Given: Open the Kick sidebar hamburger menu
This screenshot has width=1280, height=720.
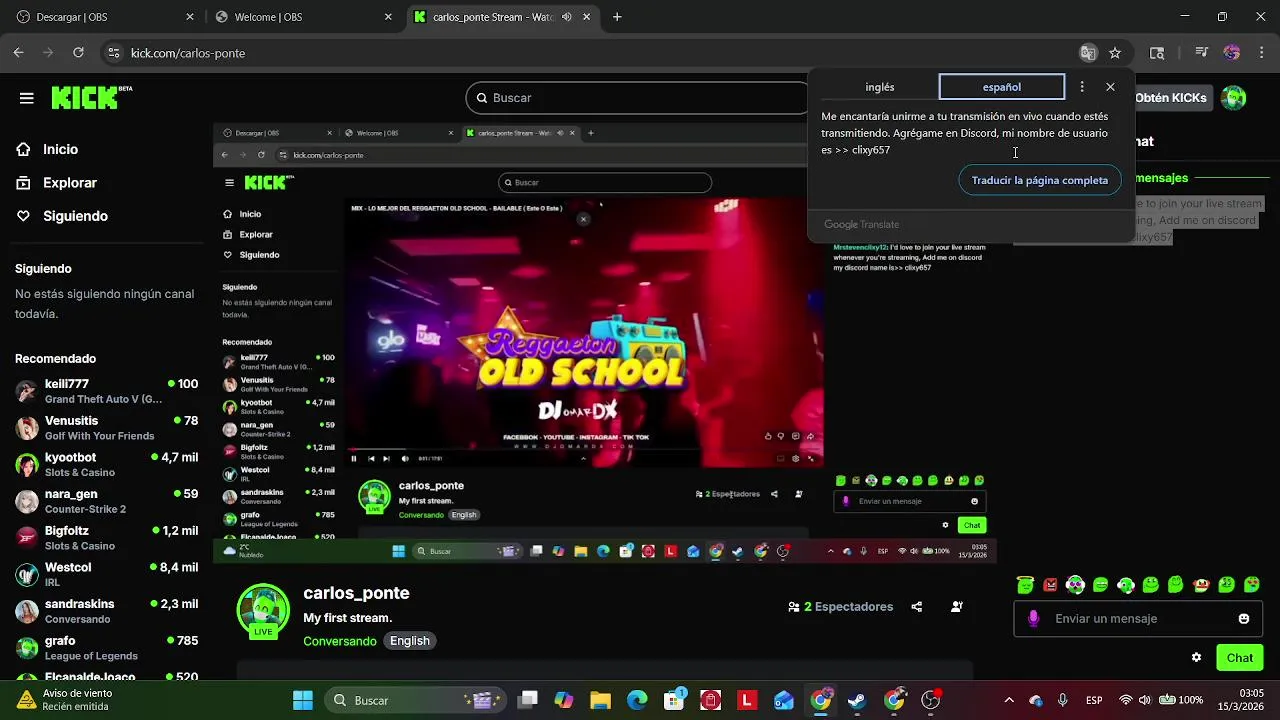Looking at the screenshot, I should coord(26,98).
